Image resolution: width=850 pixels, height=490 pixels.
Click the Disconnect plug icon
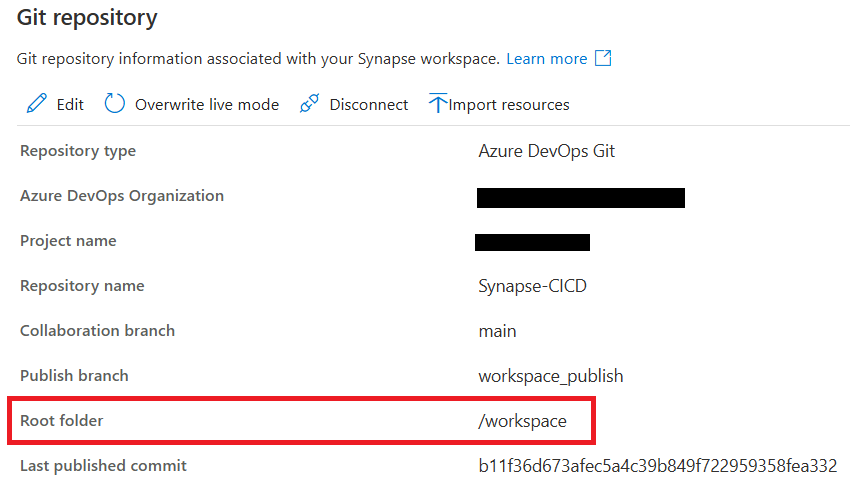[x=309, y=104]
